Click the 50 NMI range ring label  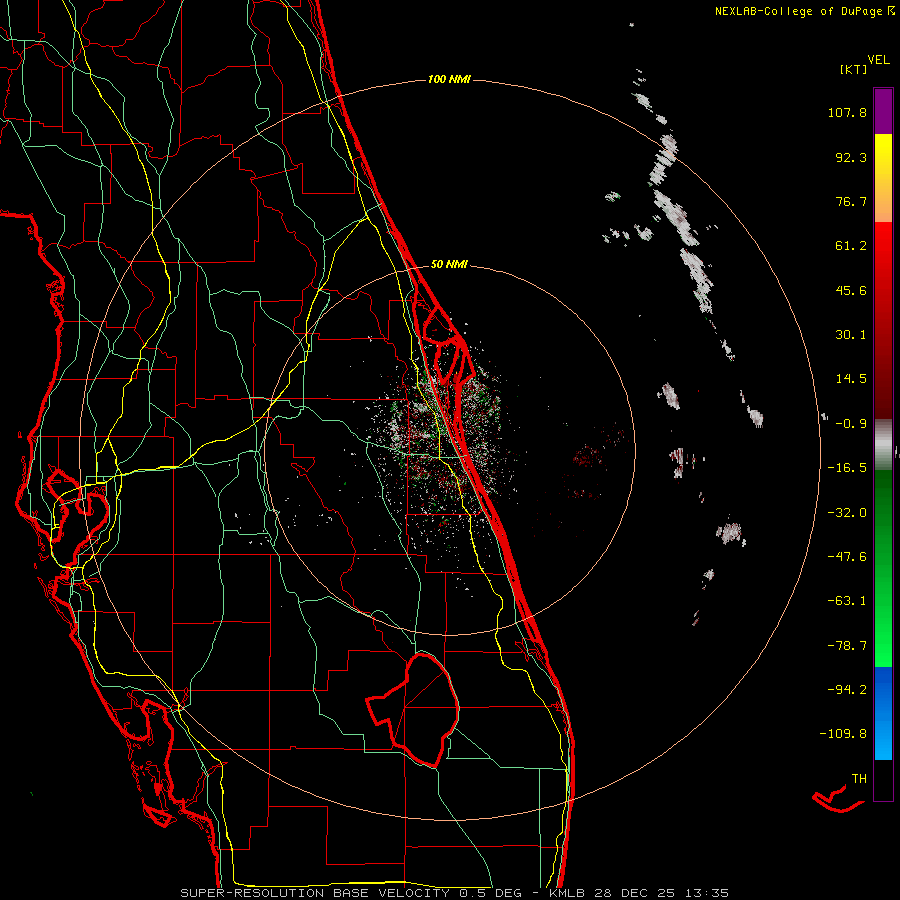tap(449, 264)
